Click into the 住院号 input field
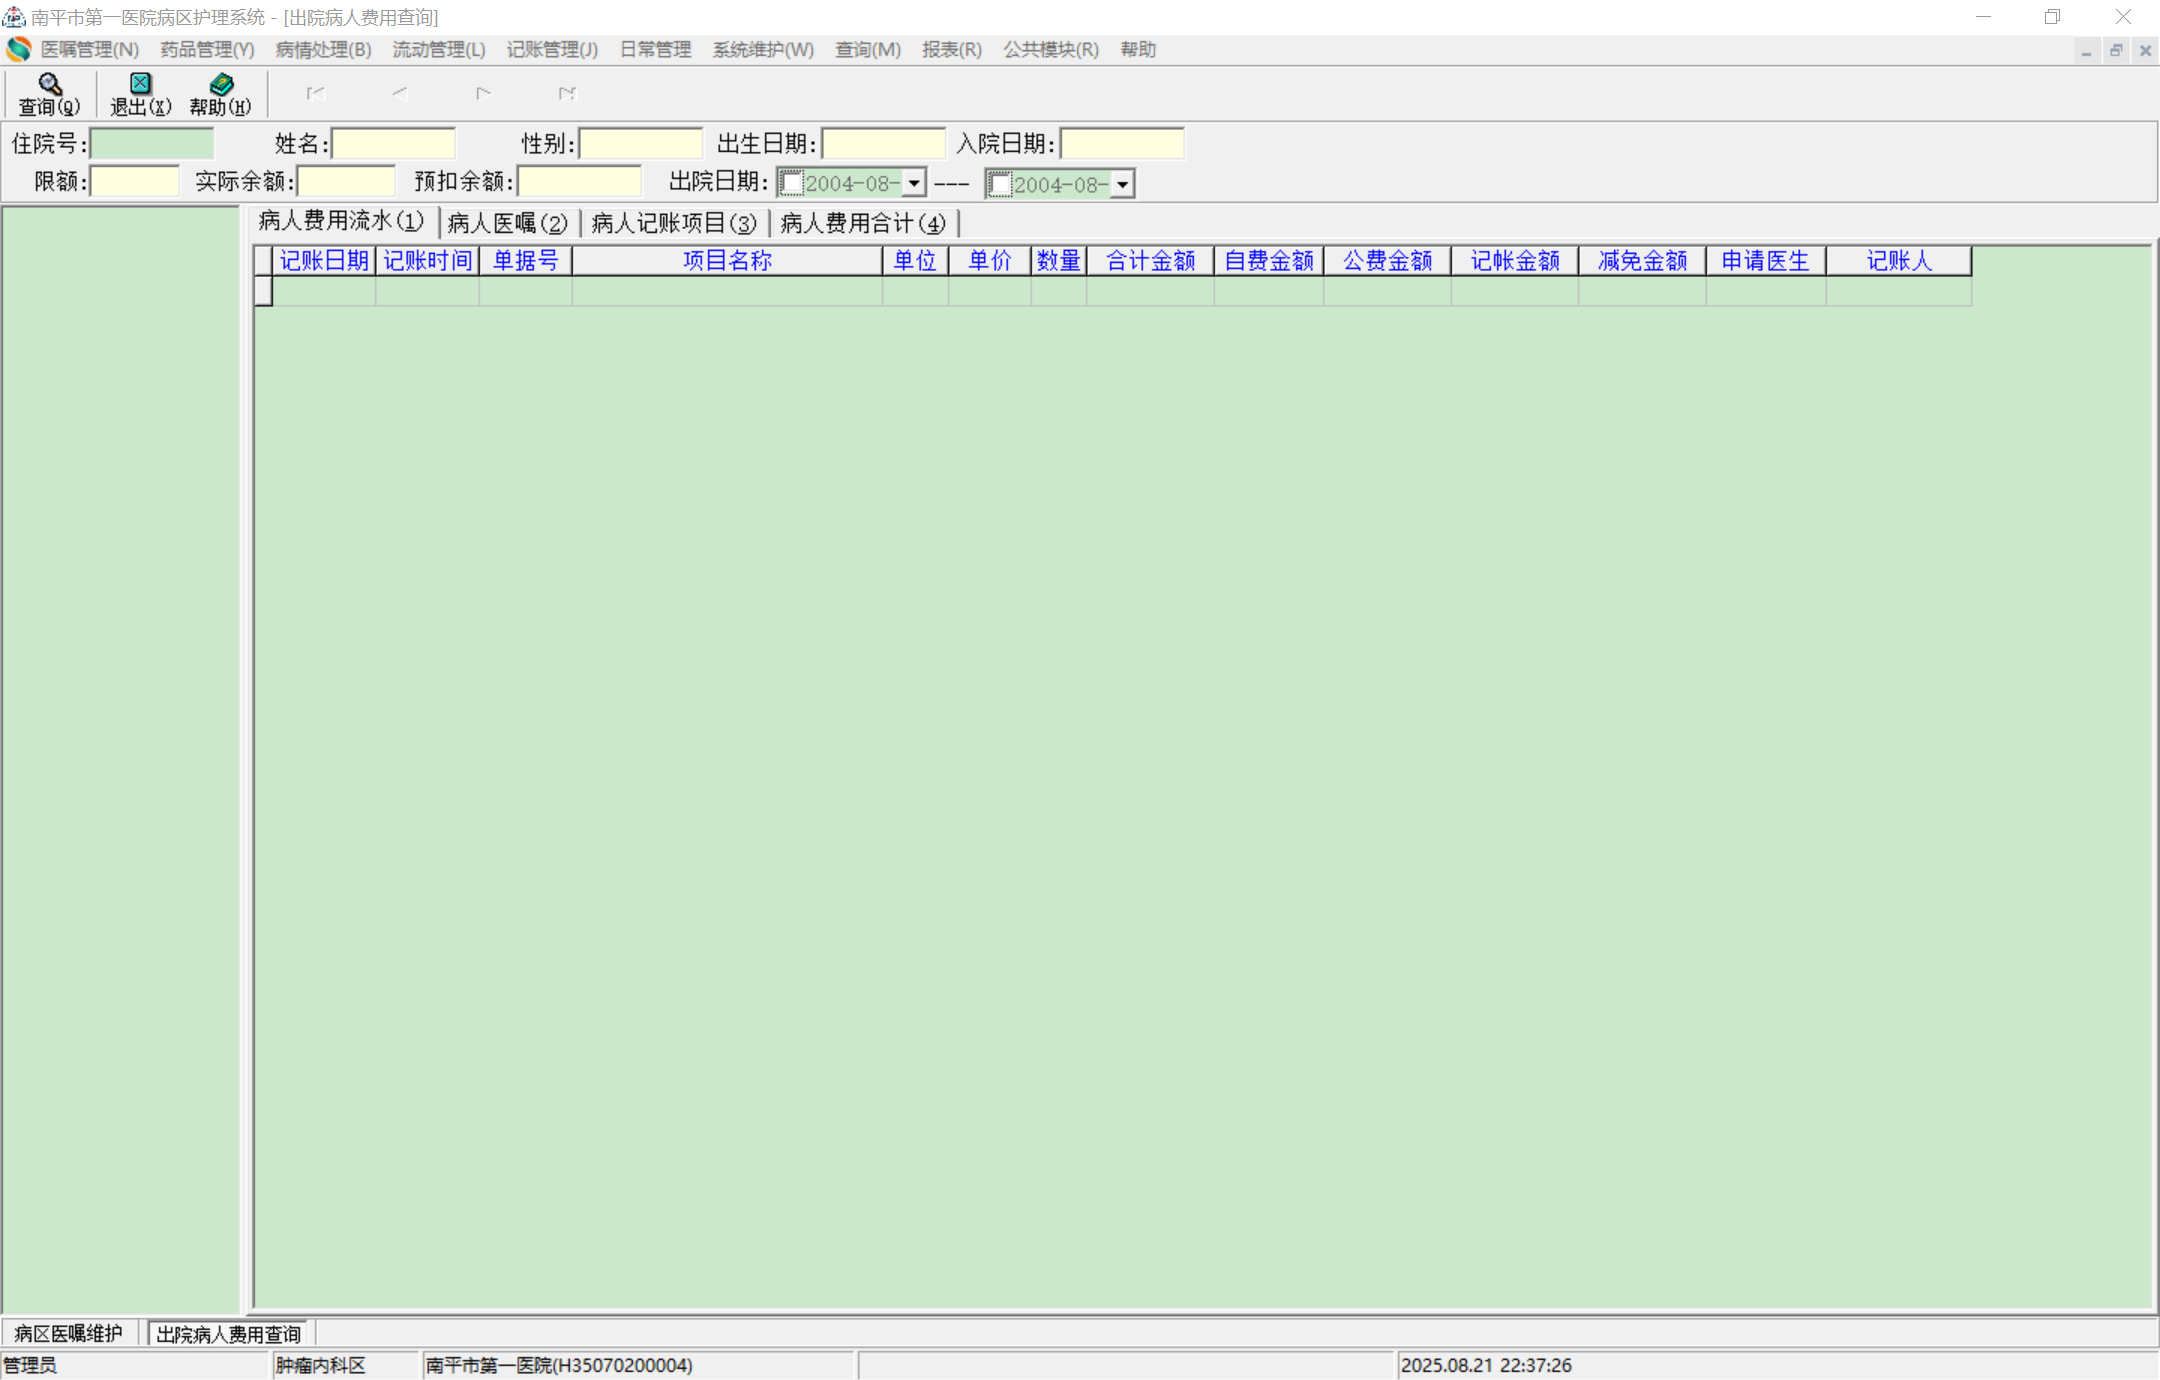This screenshot has width=2160, height=1380. [152, 144]
